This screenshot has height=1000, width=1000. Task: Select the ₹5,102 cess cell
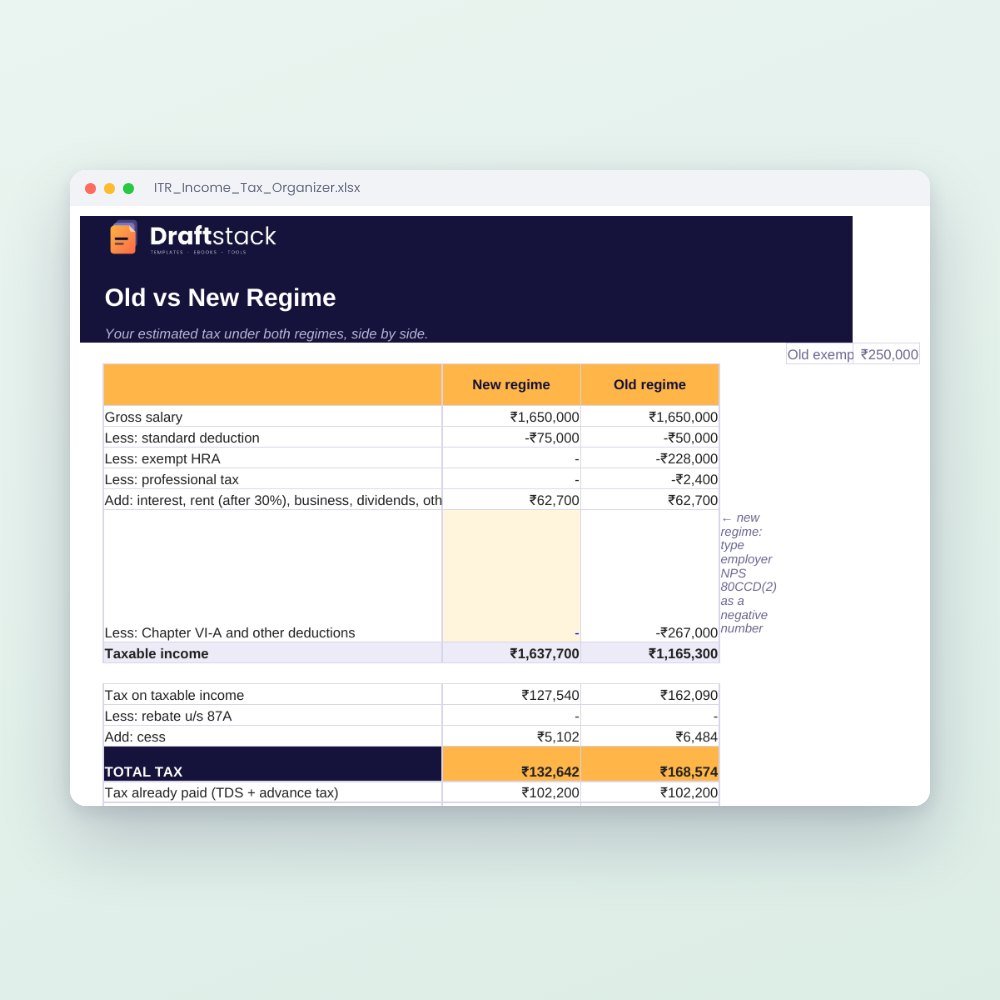pos(511,737)
